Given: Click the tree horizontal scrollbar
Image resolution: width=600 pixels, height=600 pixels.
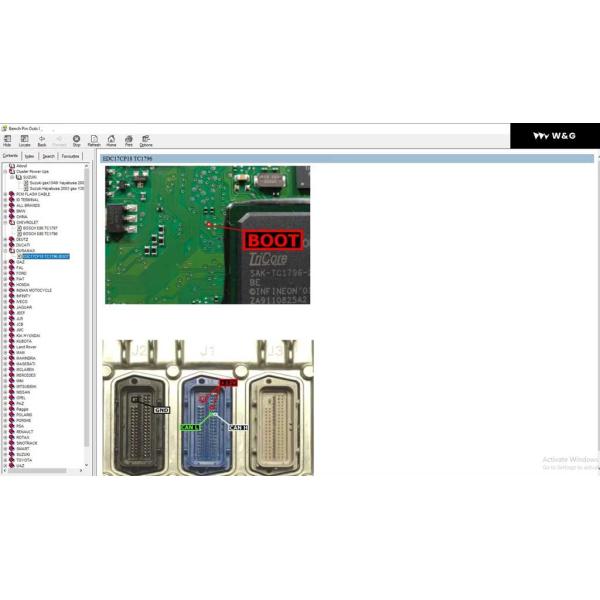Looking at the screenshot, I should tap(37, 471).
